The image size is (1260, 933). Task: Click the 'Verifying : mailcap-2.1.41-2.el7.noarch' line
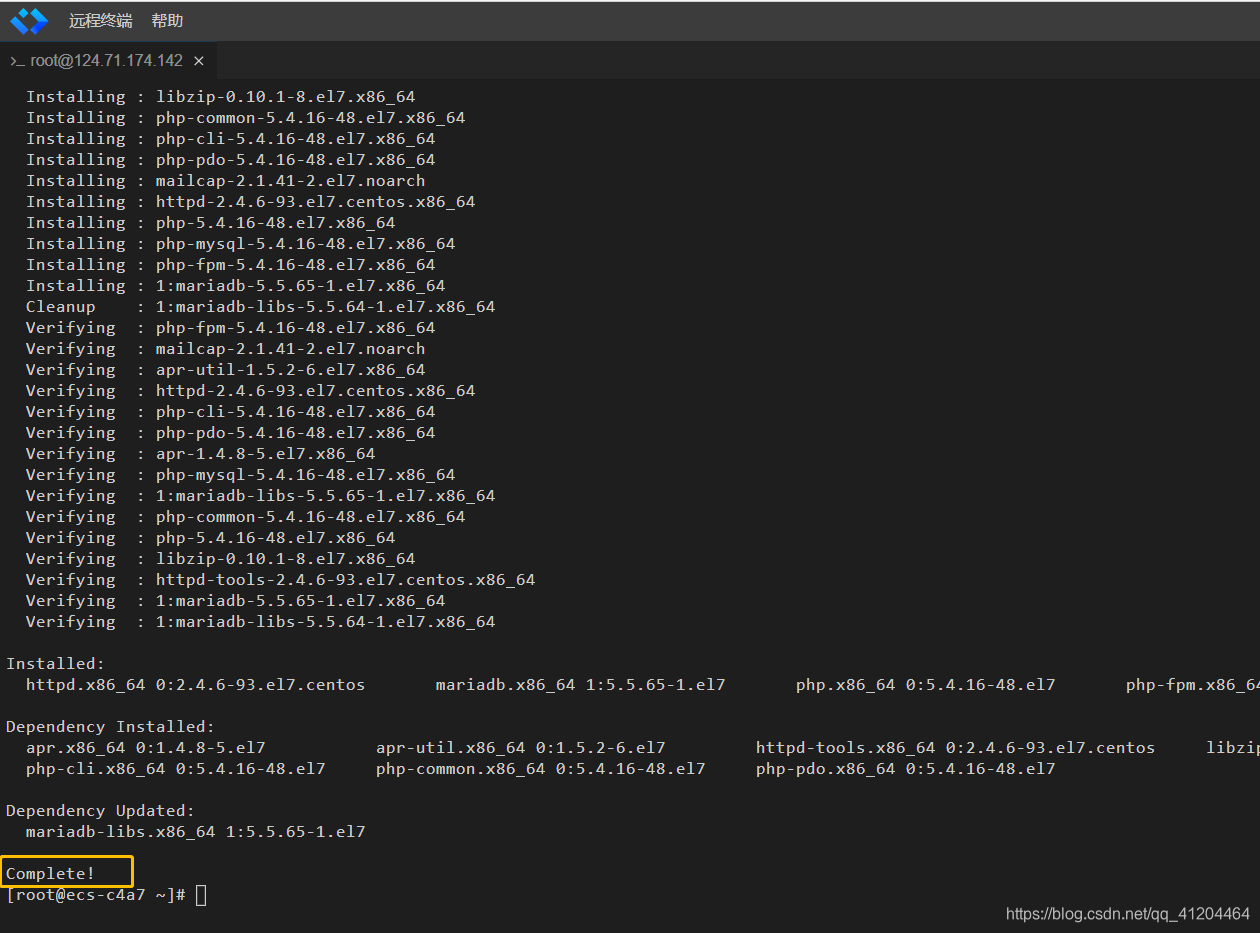click(225, 349)
